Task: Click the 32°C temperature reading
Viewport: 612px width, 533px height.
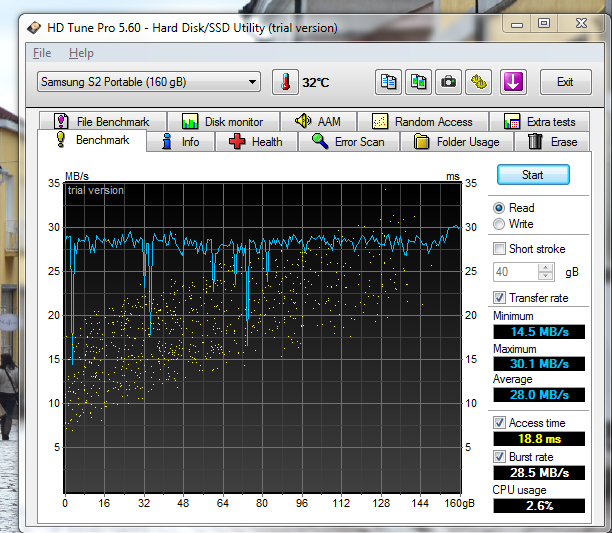Action: pyautogui.click(x=316, y=83)
